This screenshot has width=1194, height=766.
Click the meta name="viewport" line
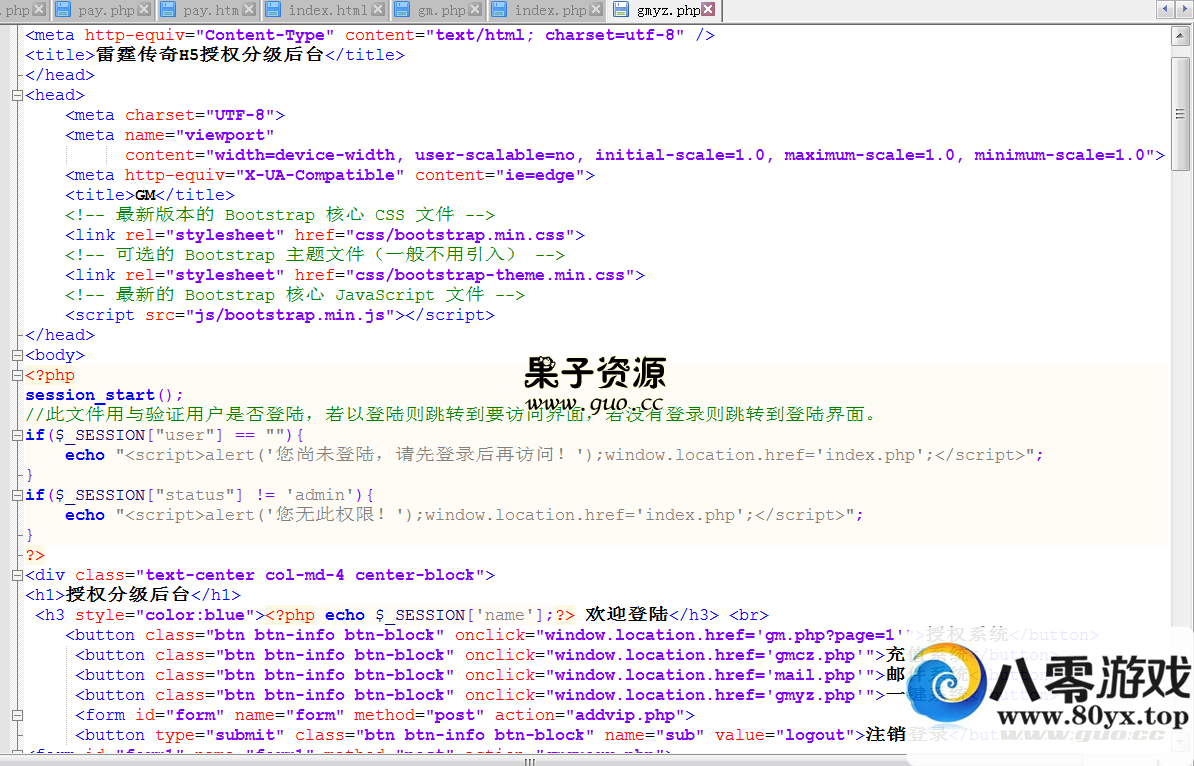pyautogui.click(x=170, y=135)
